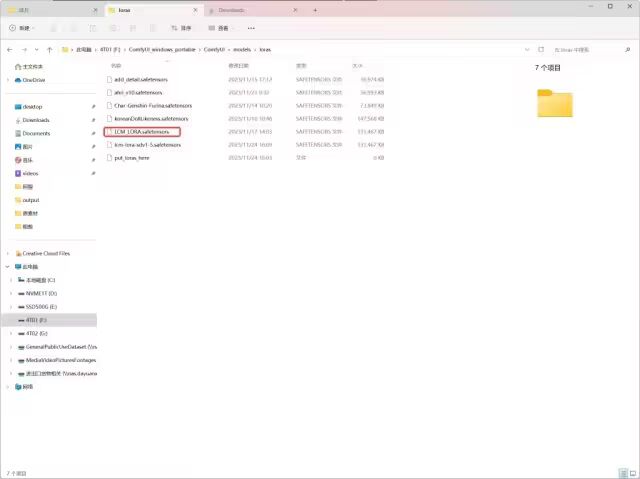Click the loras breadcrumb segment
Image resolution: width=640 pixels, height=479 pixels.
point(265,50)
